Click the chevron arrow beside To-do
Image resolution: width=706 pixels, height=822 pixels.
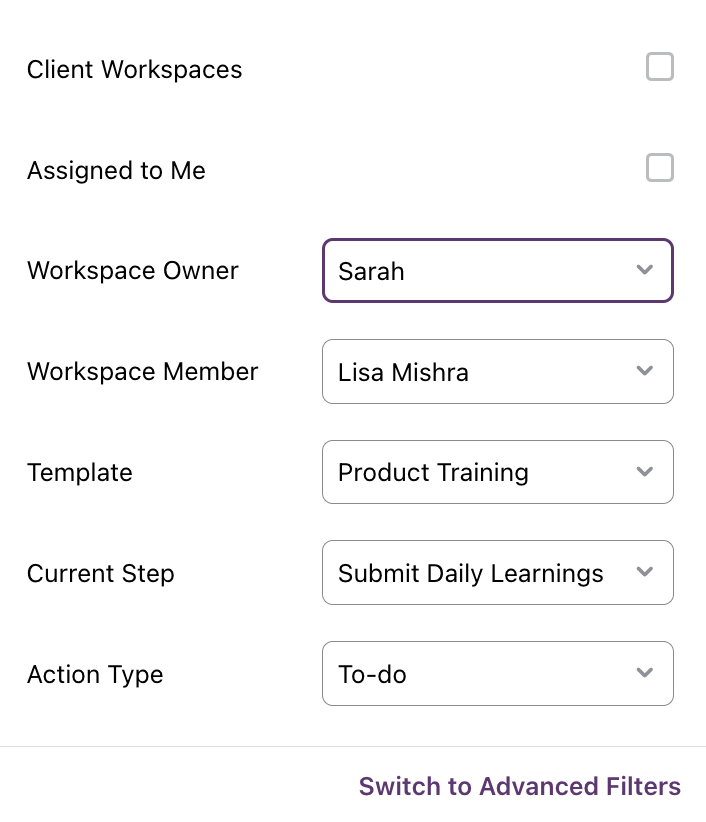pos(644,672)
